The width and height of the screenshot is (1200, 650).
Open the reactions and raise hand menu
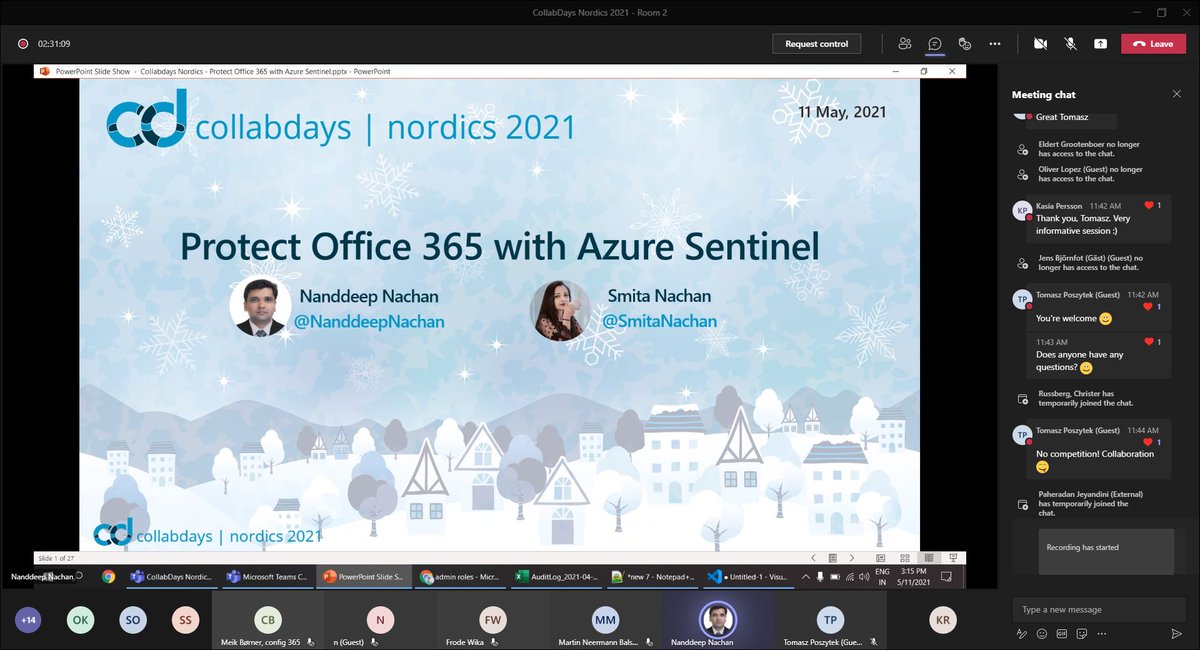pos(965,44)
